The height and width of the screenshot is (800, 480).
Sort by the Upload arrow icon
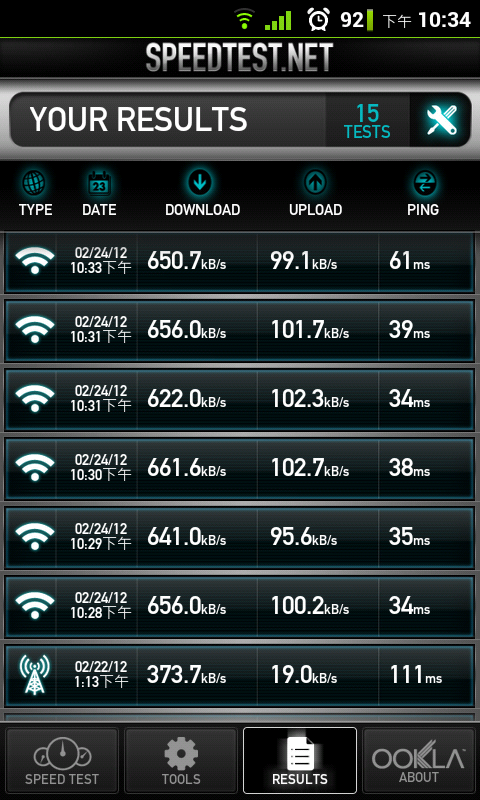pos(315,183)
